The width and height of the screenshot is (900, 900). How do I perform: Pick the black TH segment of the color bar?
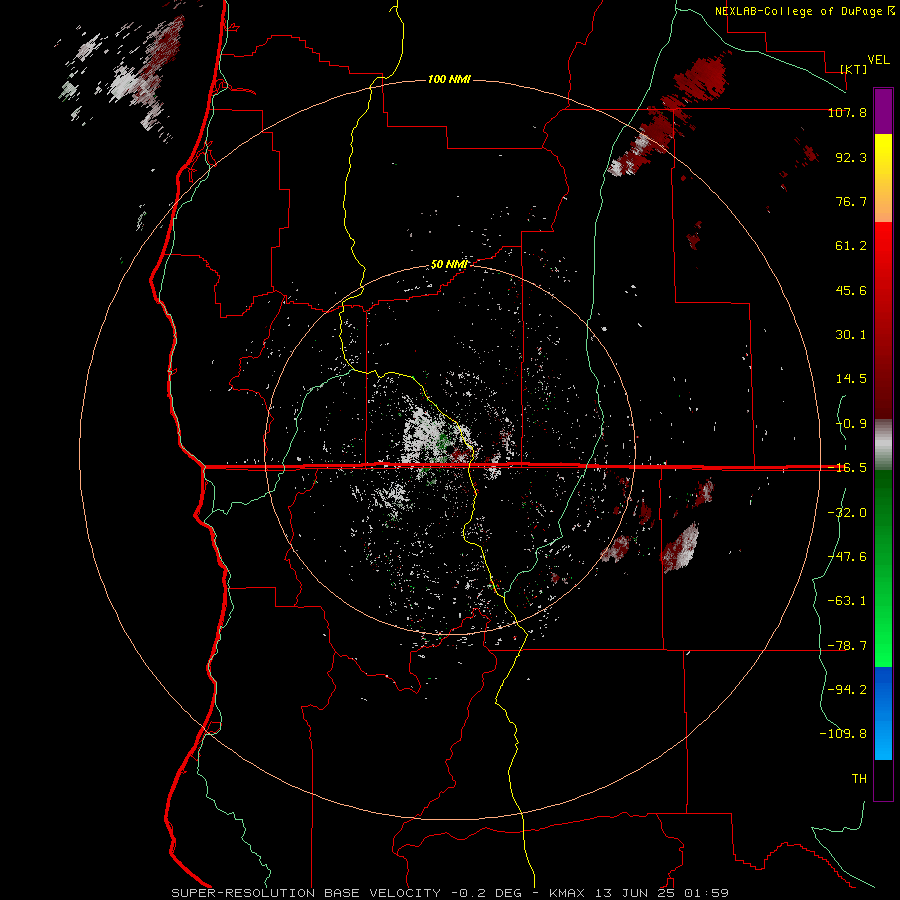pyautogui.click(x=883, y=780)
